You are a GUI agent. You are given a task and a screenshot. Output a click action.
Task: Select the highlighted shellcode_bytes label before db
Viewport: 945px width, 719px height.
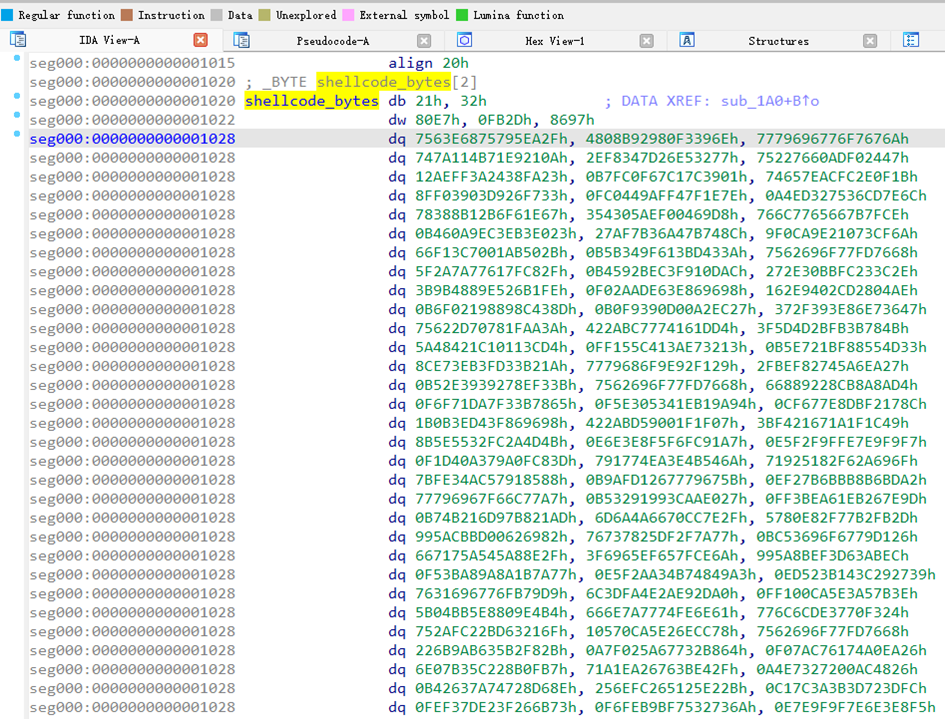click(x=312, y=101)
